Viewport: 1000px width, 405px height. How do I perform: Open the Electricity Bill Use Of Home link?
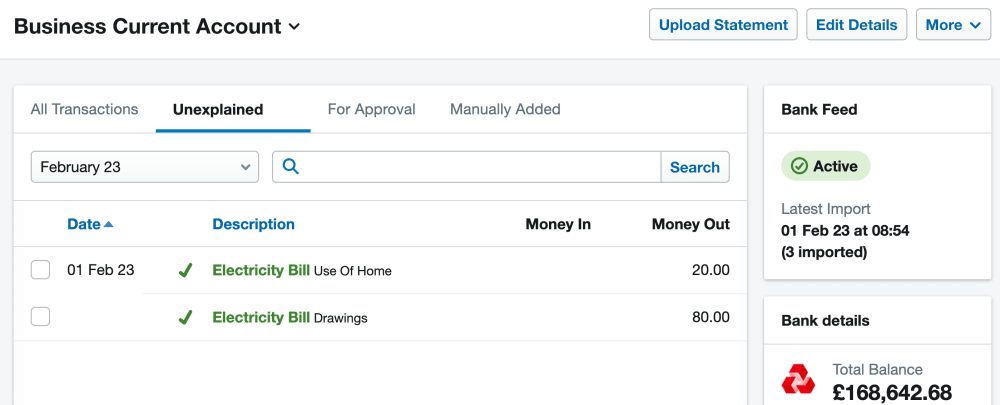coord(261,270)
